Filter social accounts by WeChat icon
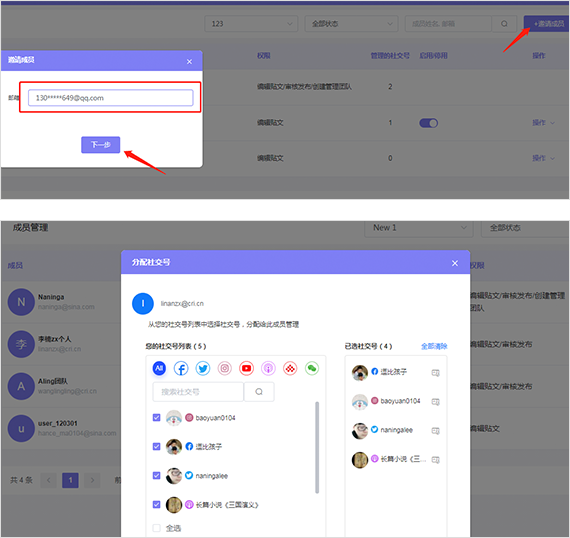Image resolution: width=570 pixels, height=538 pixels. [x=312, y=369]
